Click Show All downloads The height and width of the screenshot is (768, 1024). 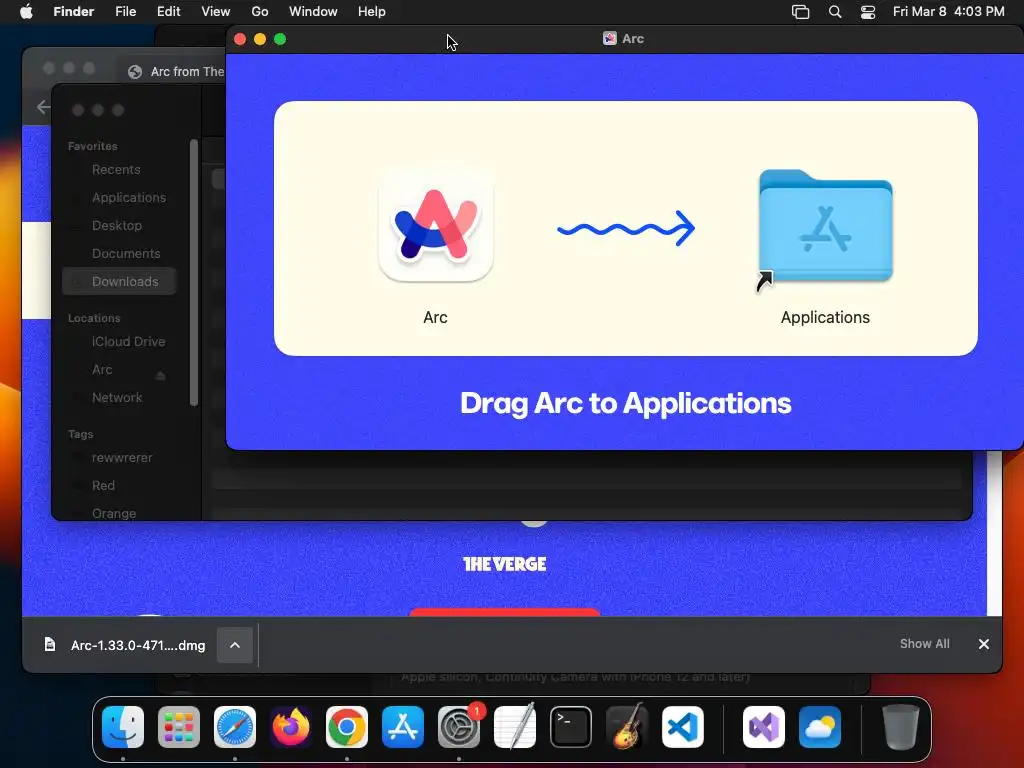click(925, 643)
